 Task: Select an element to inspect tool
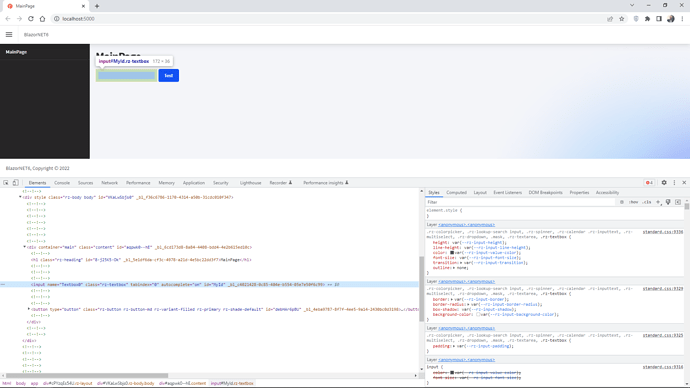click(x=6, y=183)
